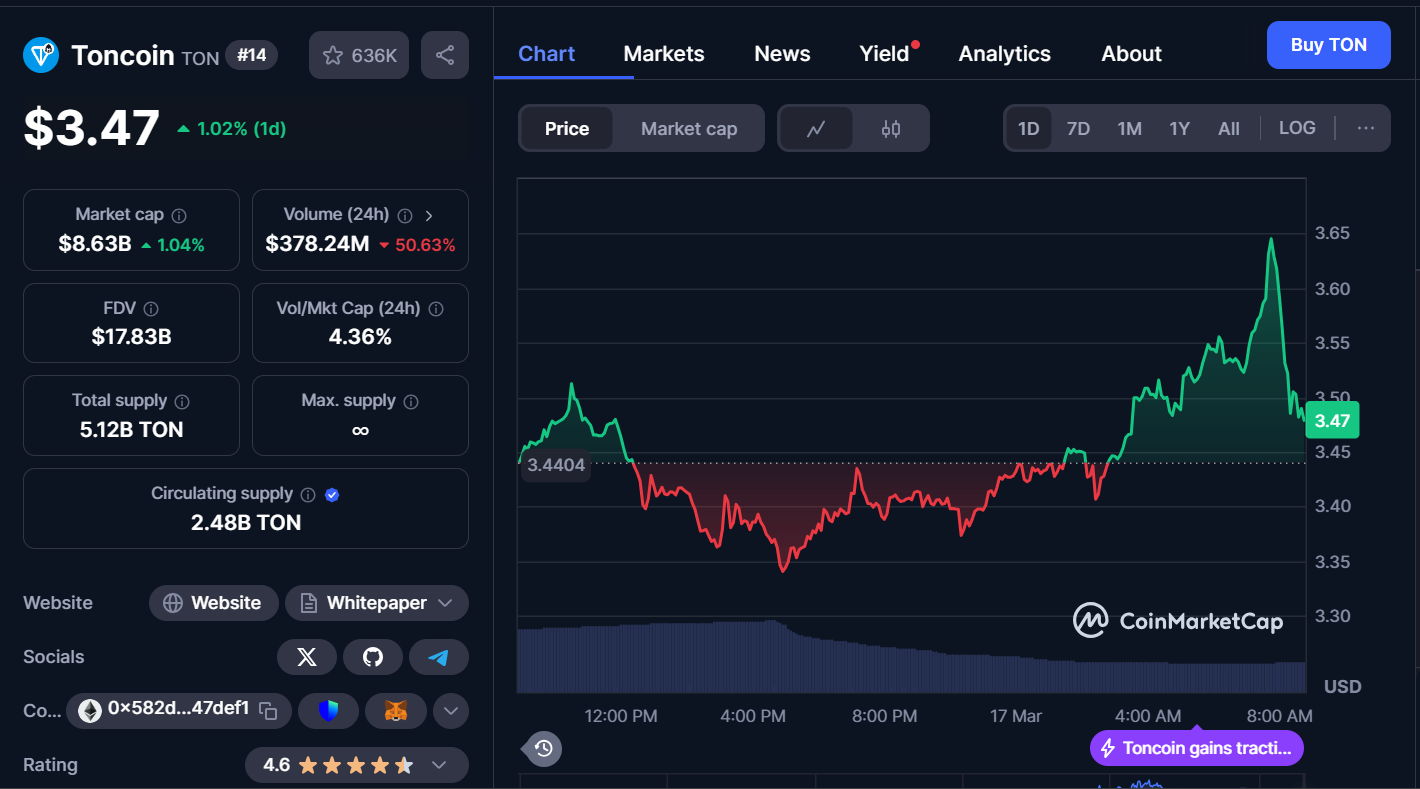Open the GitHub social link
The width and height of the screenshot is (1420, 789).
tap(373, 657)
